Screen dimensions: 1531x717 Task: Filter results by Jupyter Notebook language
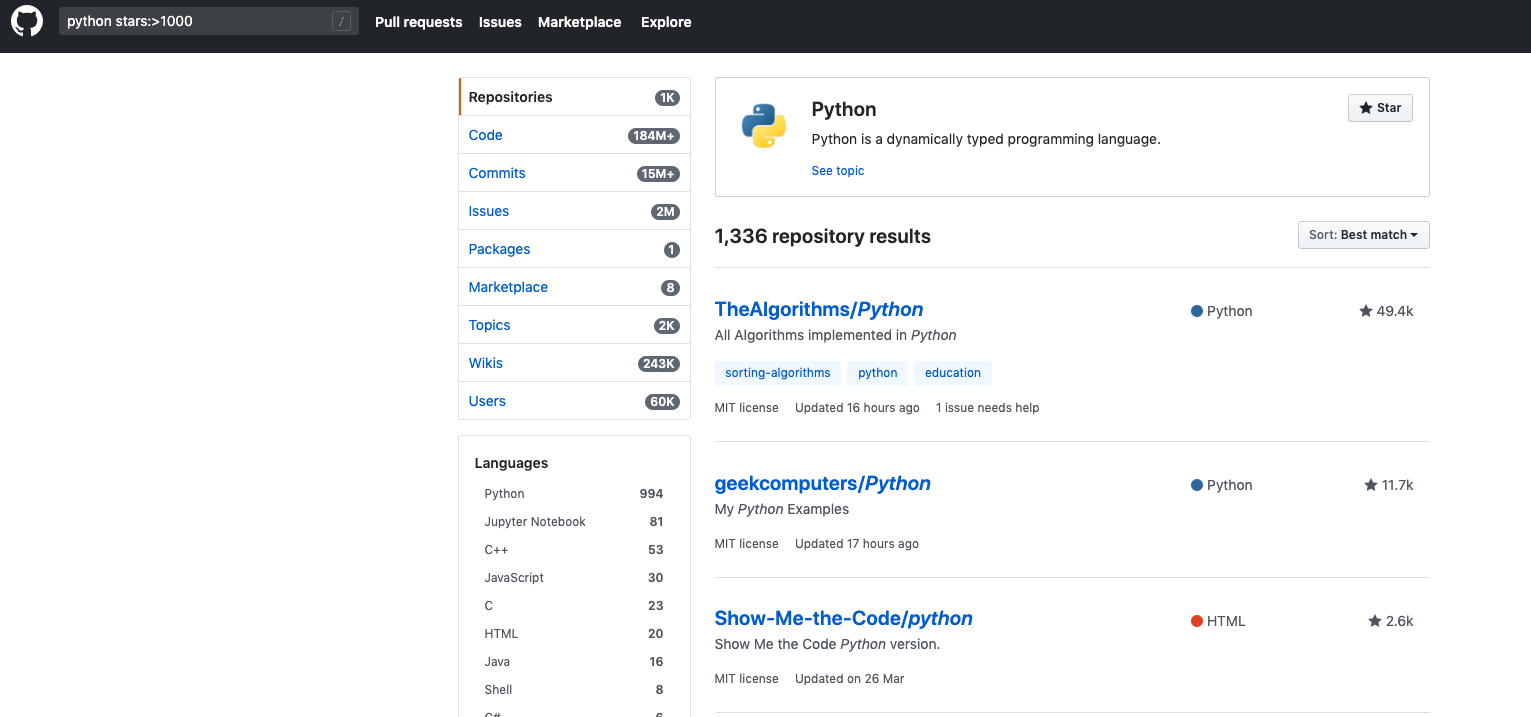click(x=534, y=521)
